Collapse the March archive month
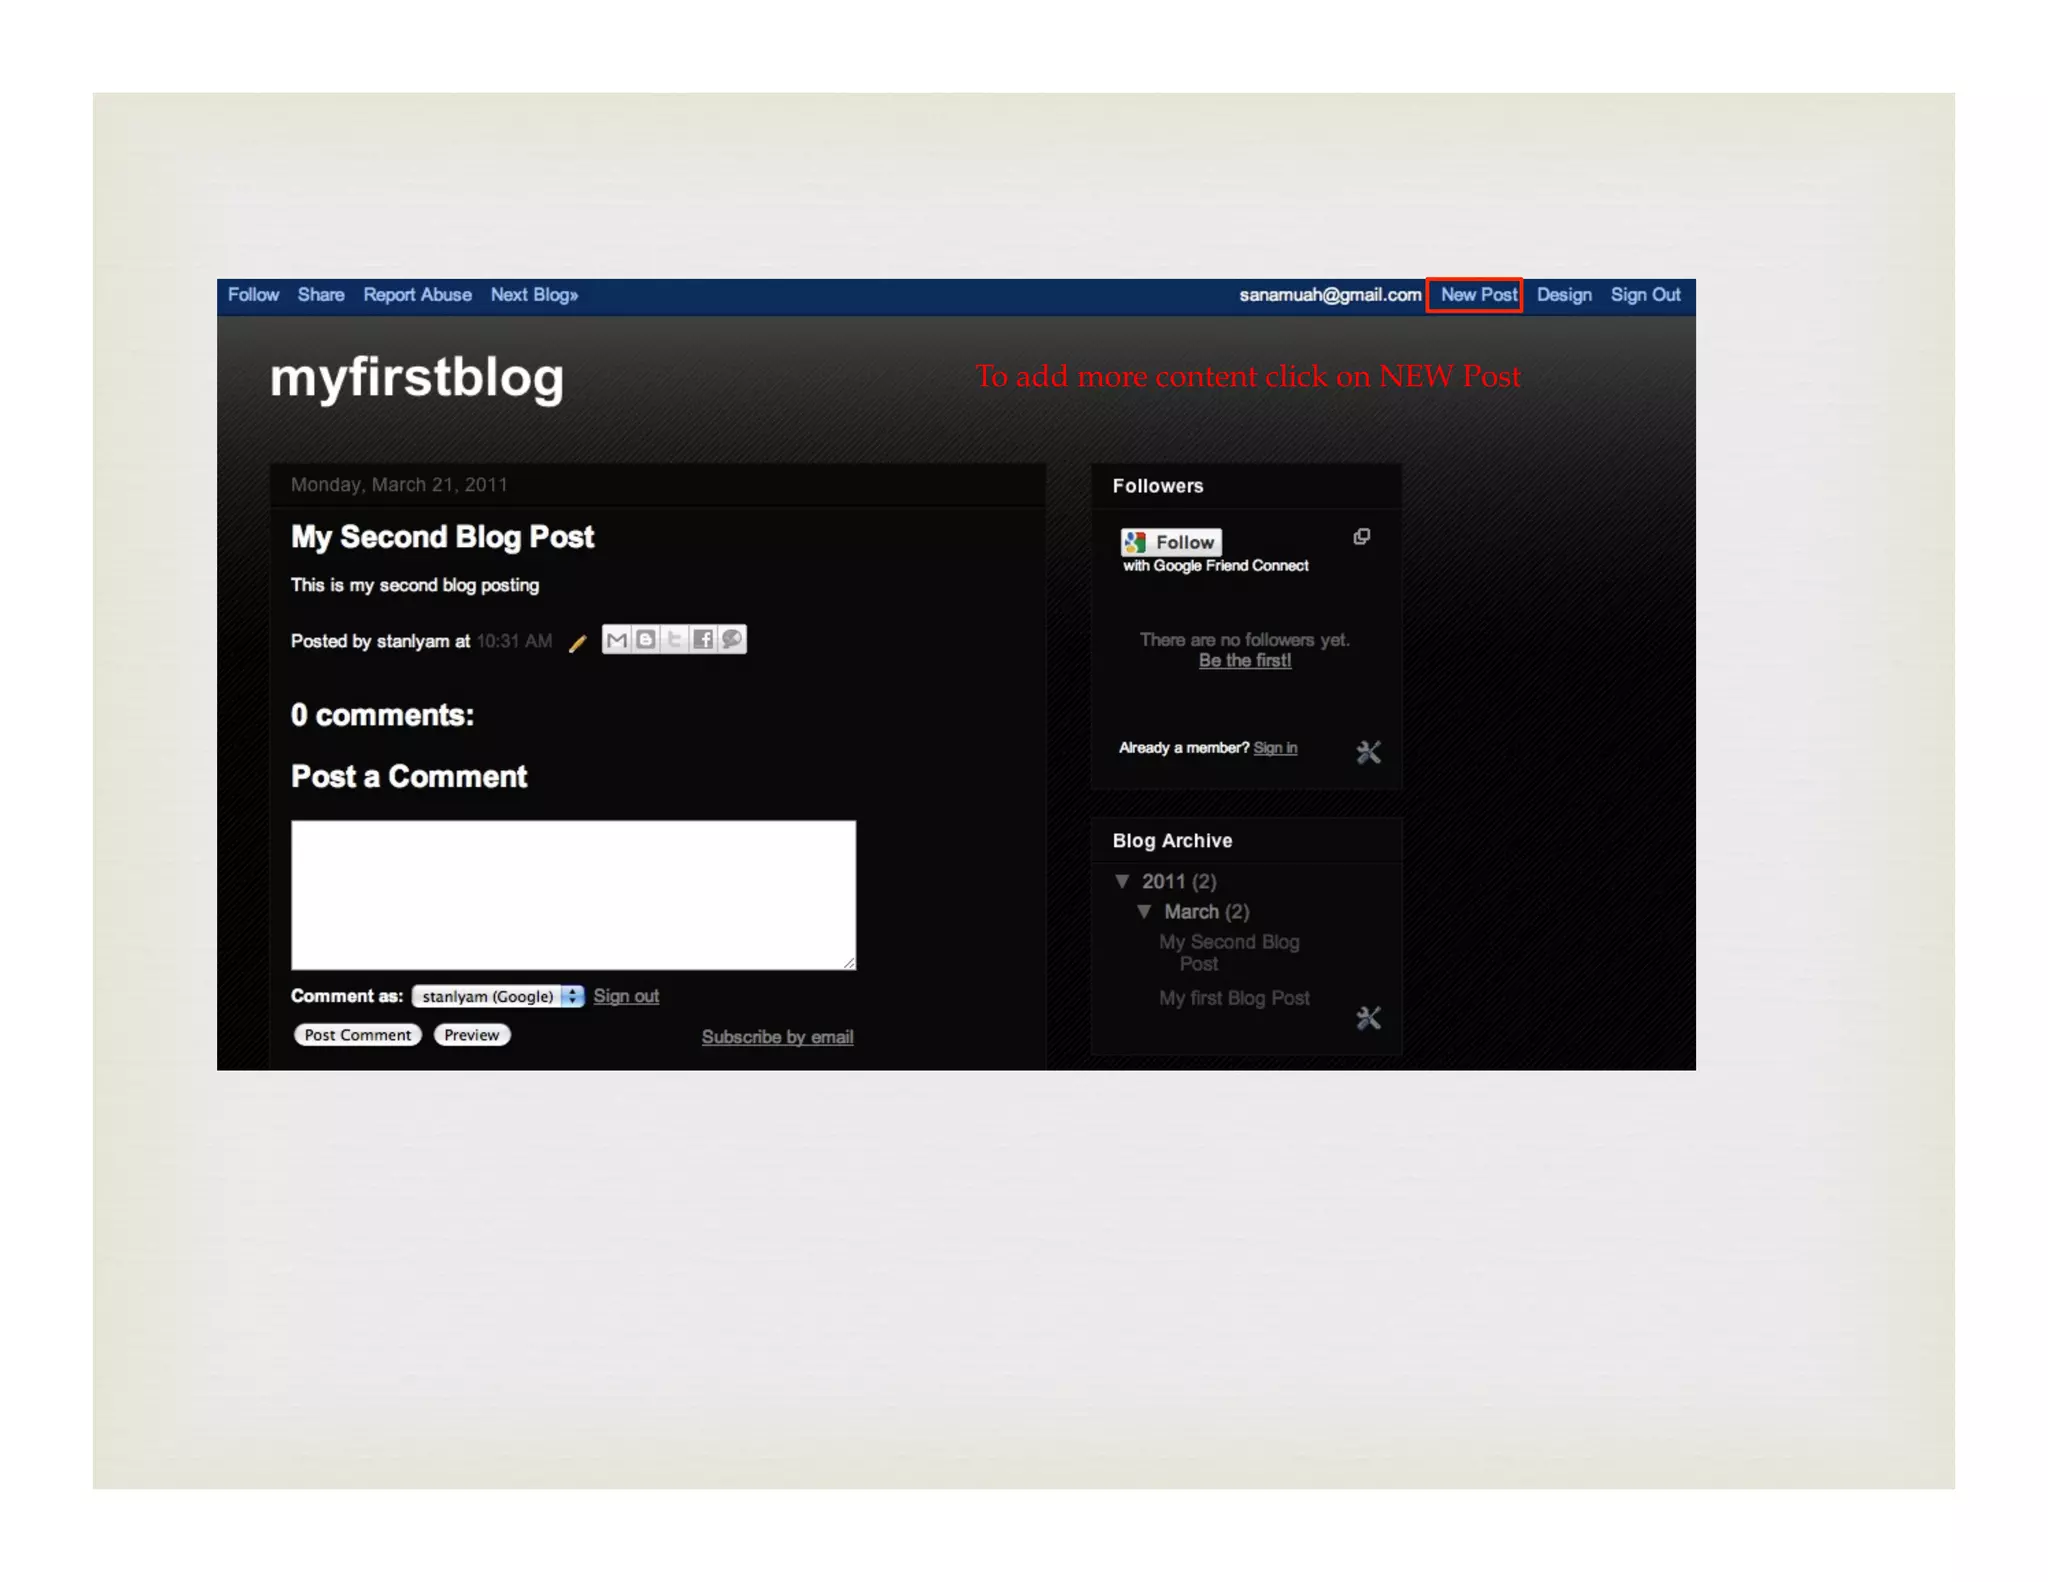 point(1144,911)
